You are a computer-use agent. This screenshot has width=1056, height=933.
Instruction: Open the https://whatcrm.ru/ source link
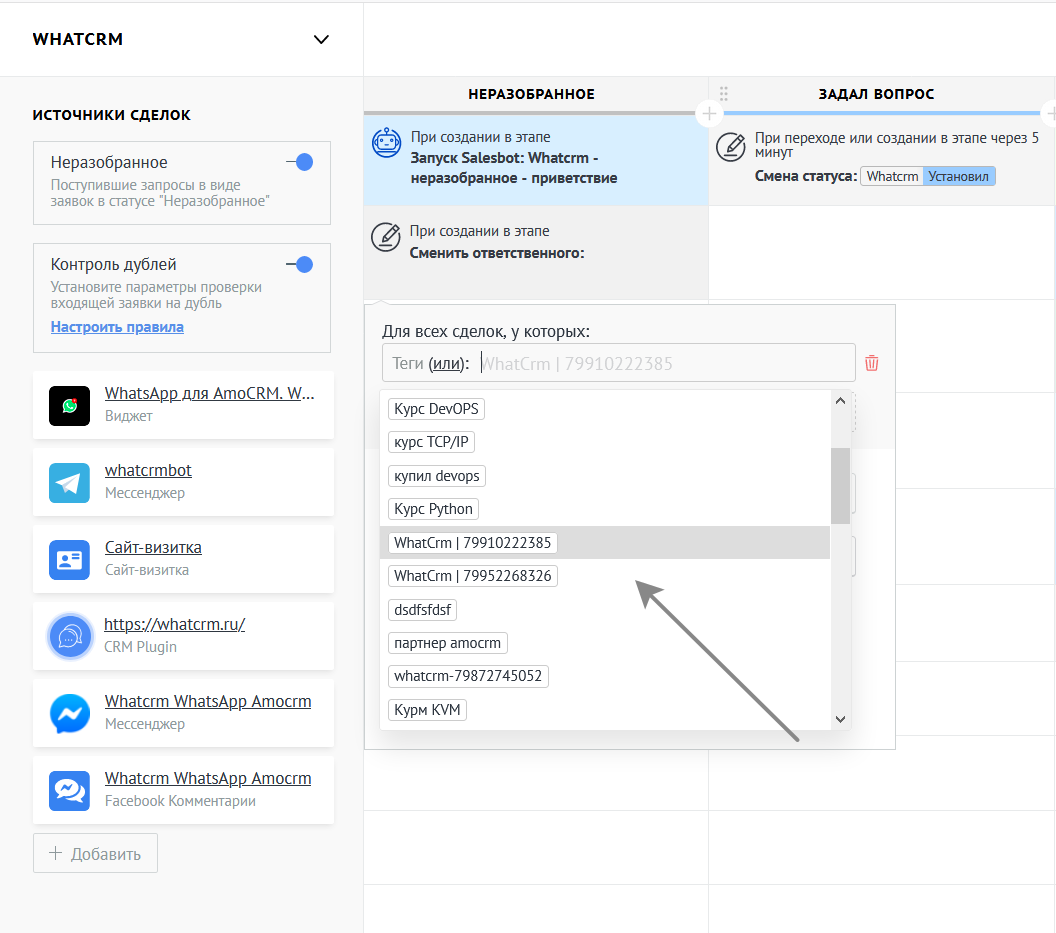(174, 624)
